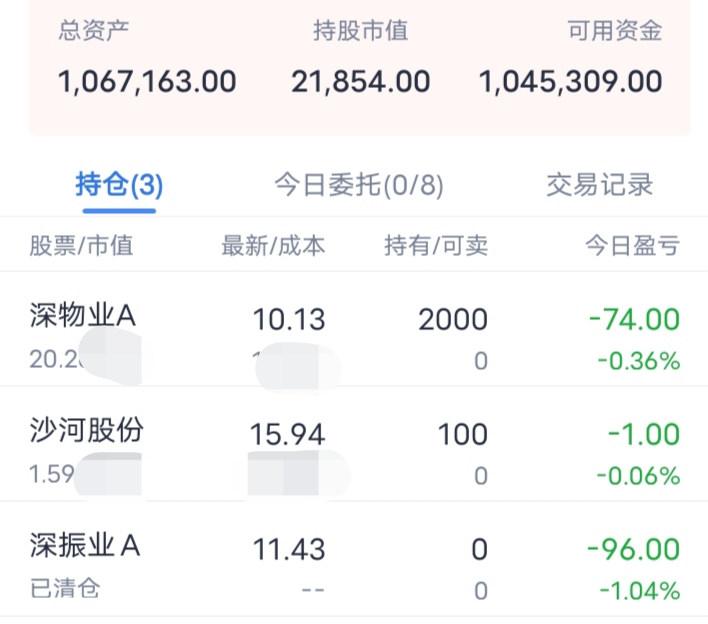
Task: Tap the 深物业A holding quantity 2000
Action: click(x=453, y=320)
